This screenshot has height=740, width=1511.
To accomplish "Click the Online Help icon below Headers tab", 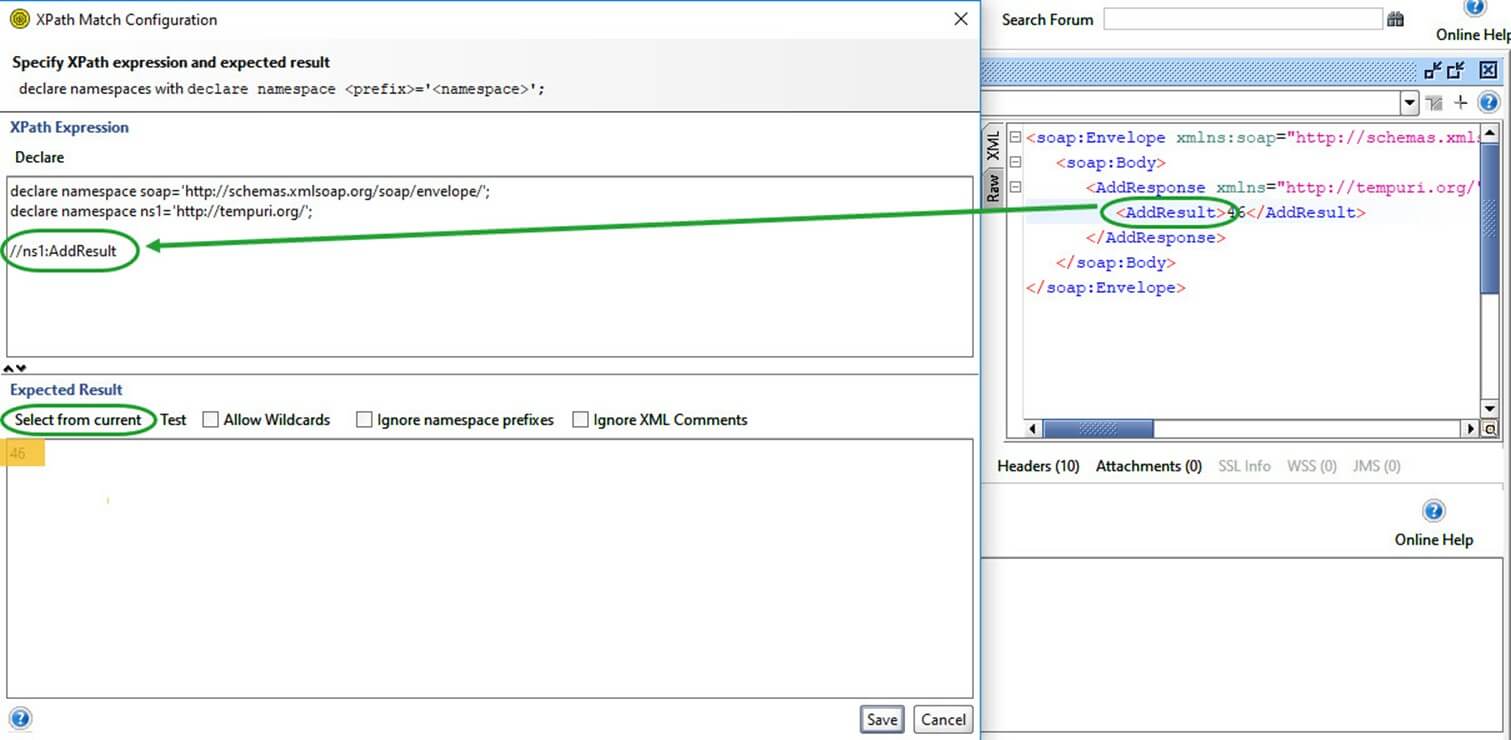I will pyautogui.click(x=1434, y=512).
